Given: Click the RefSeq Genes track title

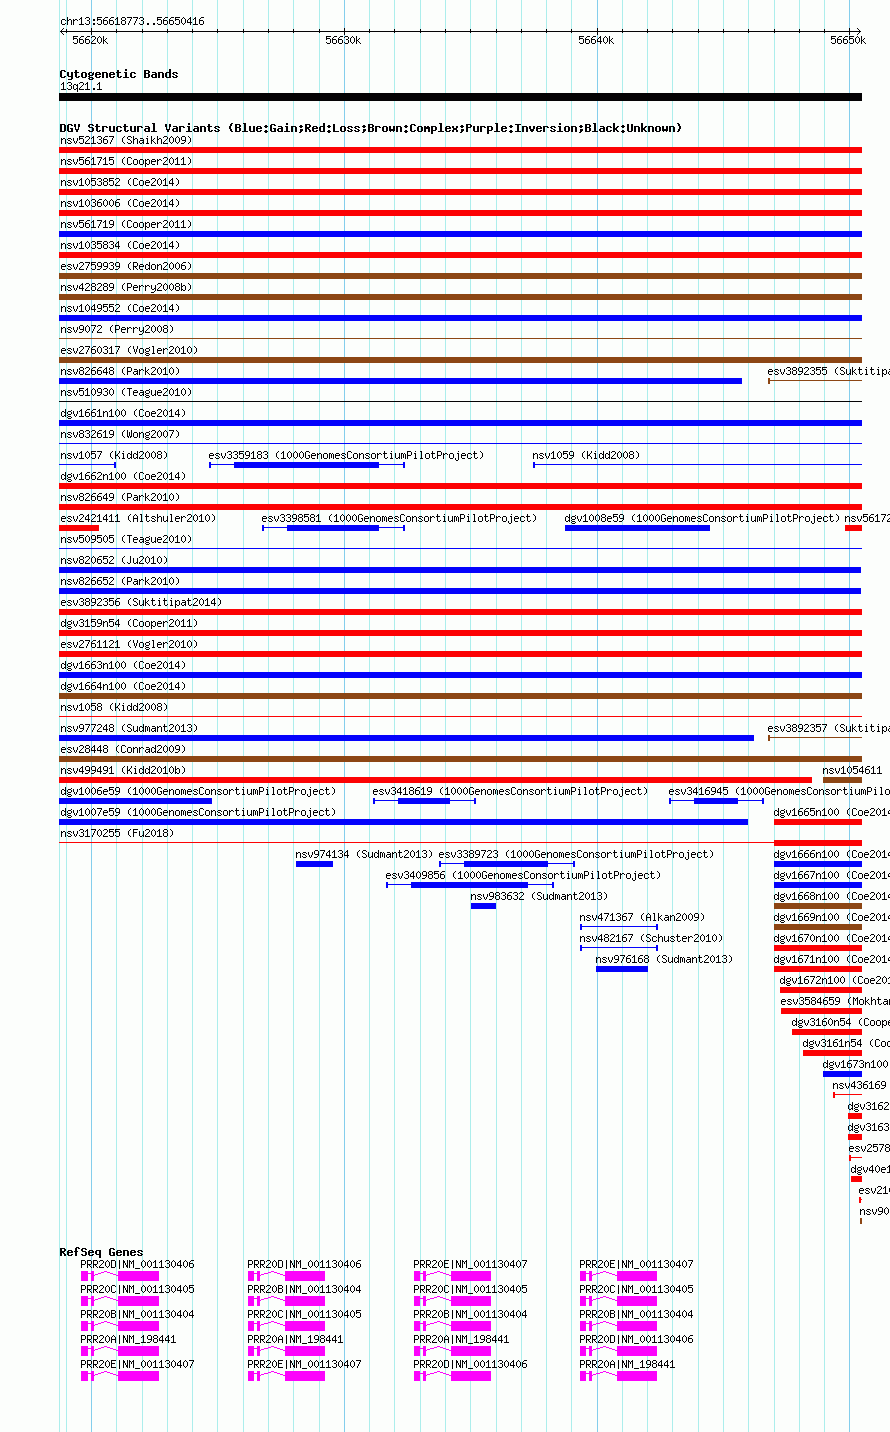Looking at the screenshot, I should [x=101, y=1252].
